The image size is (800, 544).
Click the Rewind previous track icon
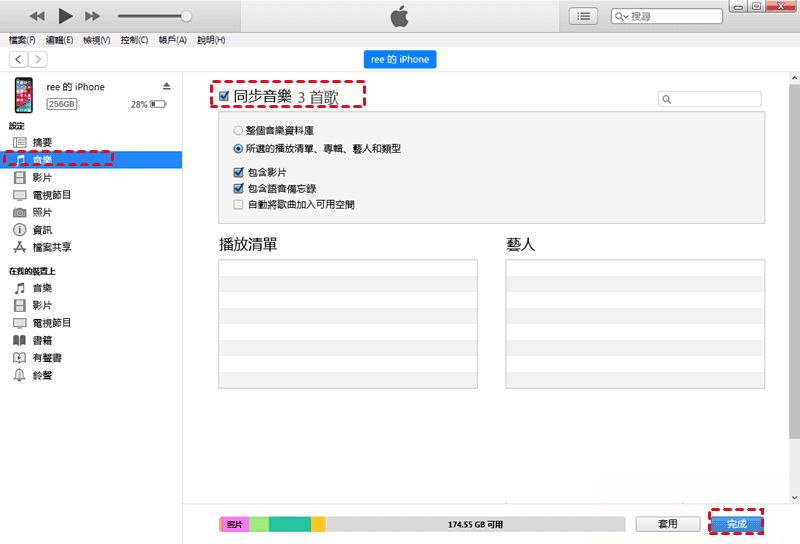click(37, 16)
